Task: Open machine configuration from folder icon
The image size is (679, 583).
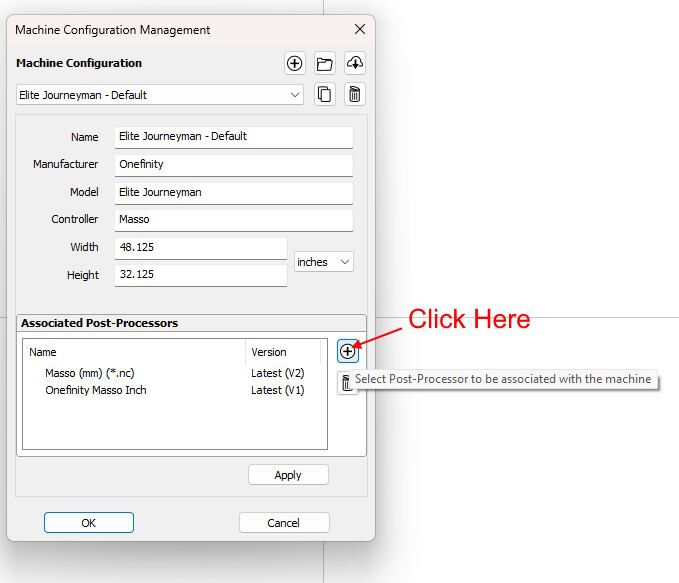Action: 324,64
